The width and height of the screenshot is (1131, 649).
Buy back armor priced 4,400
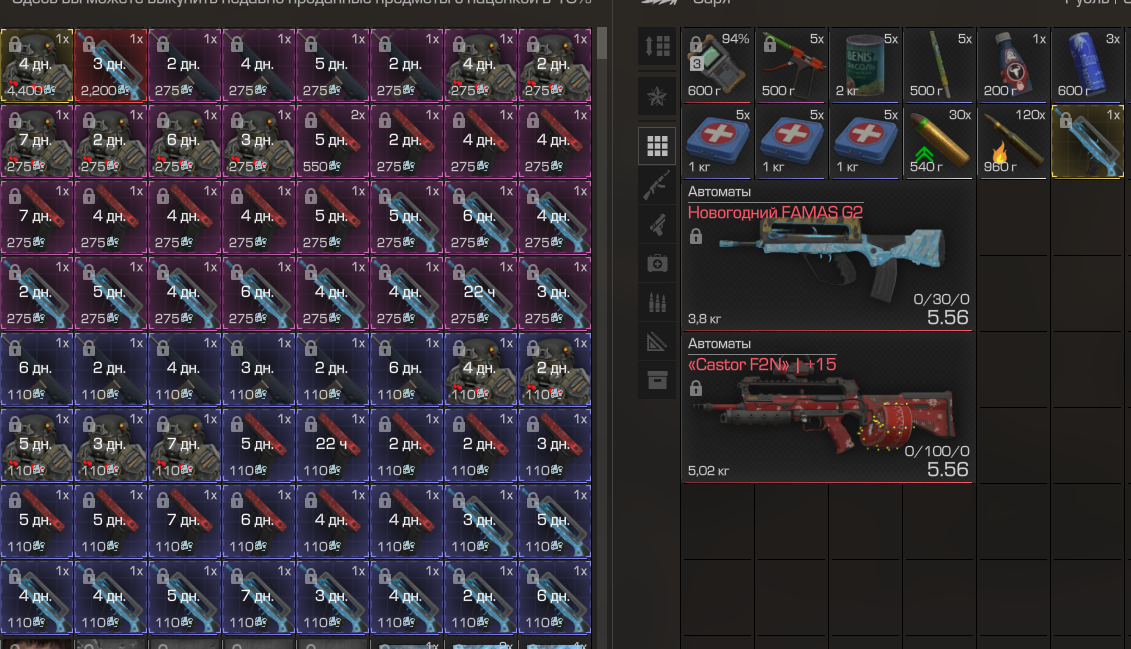(37, 65)
